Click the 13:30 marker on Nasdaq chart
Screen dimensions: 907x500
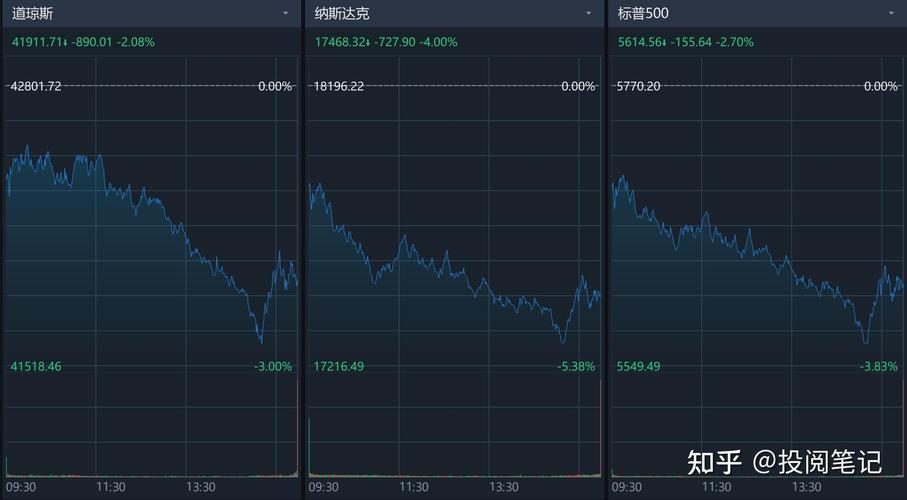pos(505,487)
